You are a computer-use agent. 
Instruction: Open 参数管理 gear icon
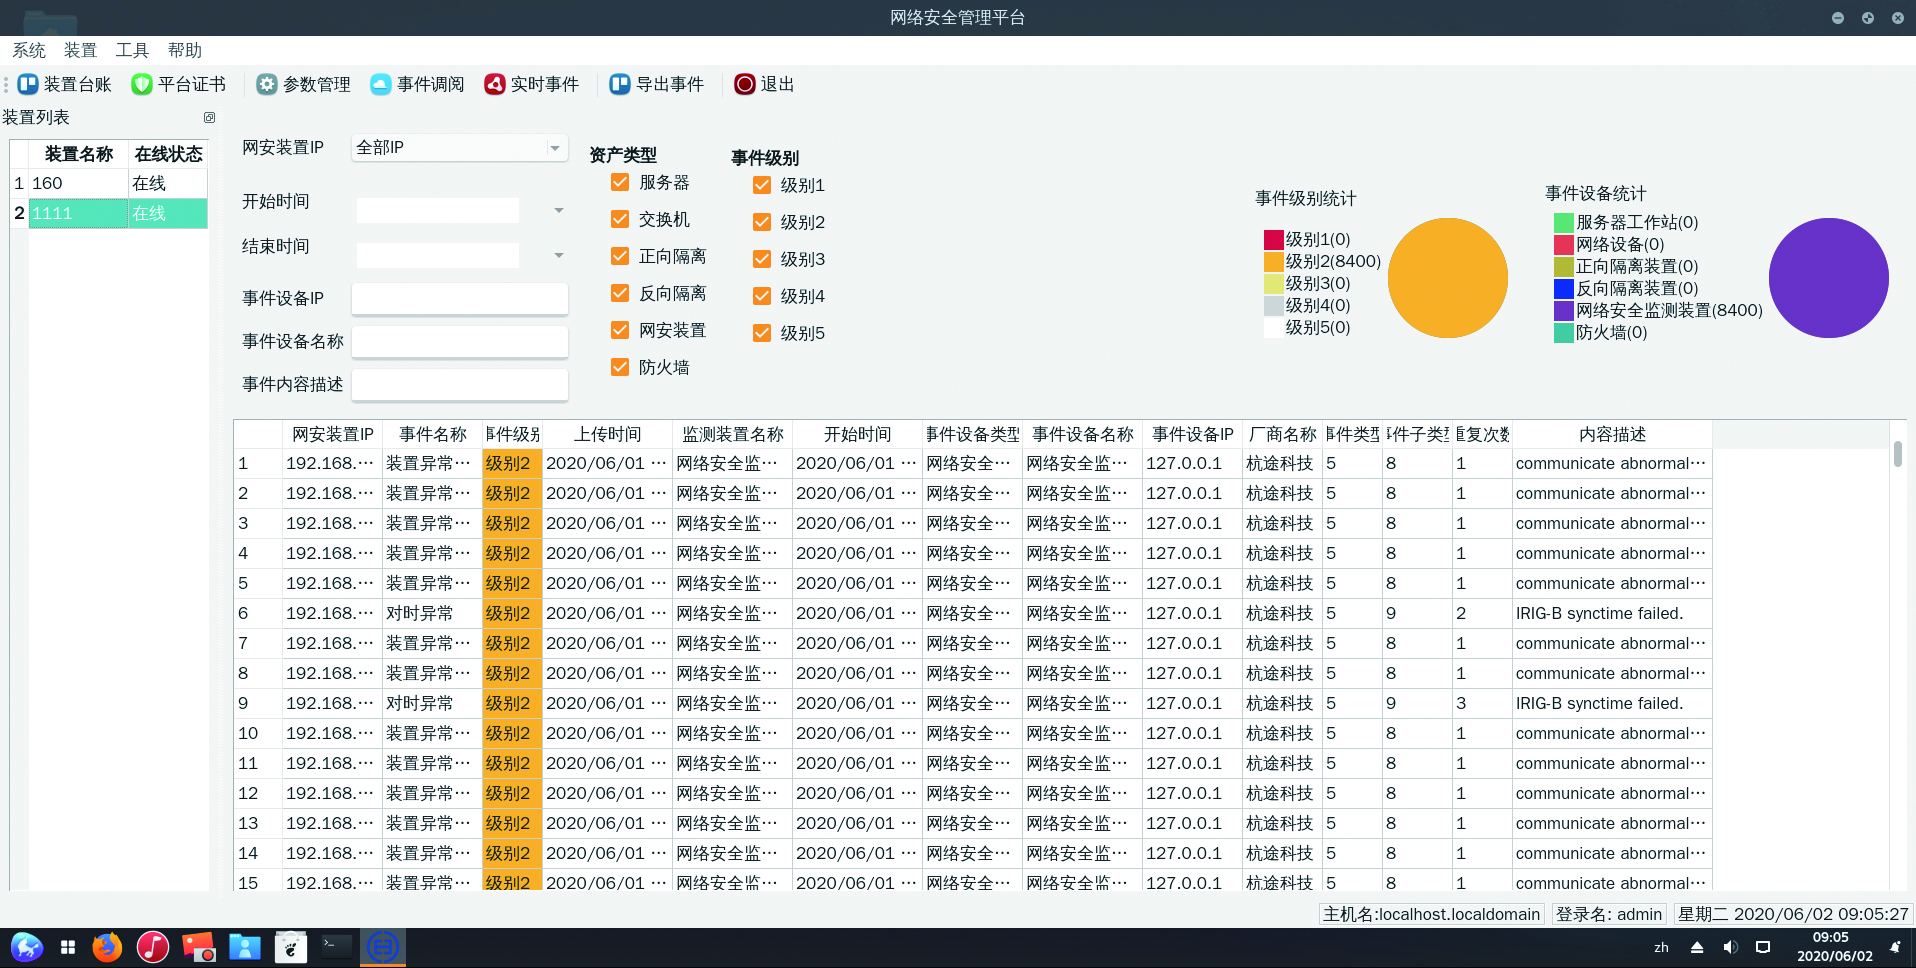(266, 85)
